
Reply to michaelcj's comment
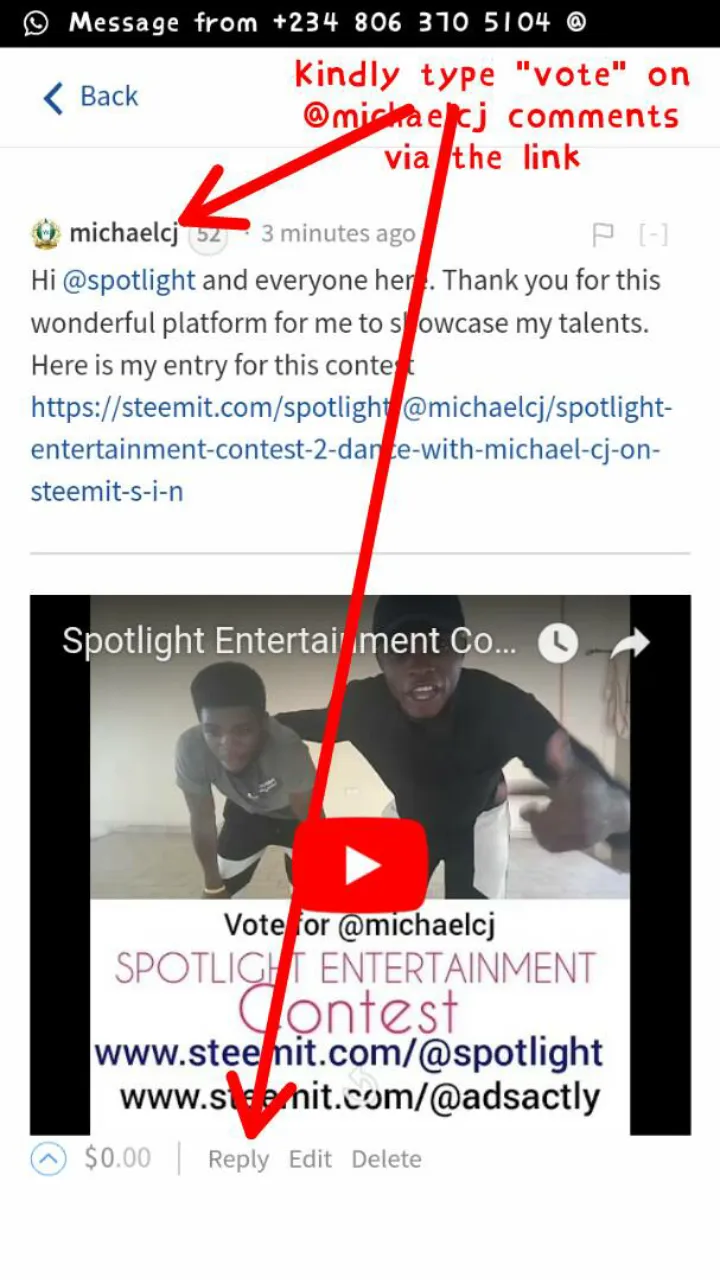(x=238, y=1159)
